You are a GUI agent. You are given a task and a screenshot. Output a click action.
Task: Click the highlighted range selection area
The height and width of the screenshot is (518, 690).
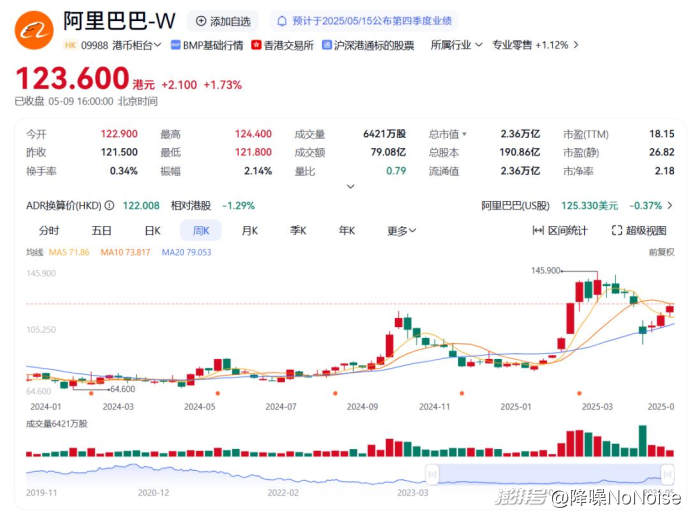(550, 474)
